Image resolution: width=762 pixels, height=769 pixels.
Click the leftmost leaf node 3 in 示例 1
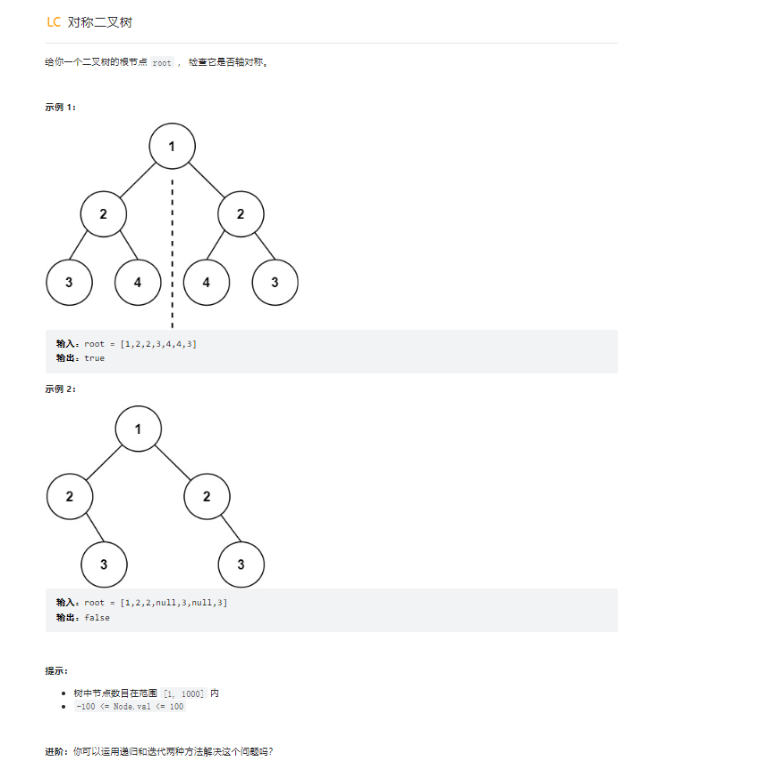coord(69,282)
